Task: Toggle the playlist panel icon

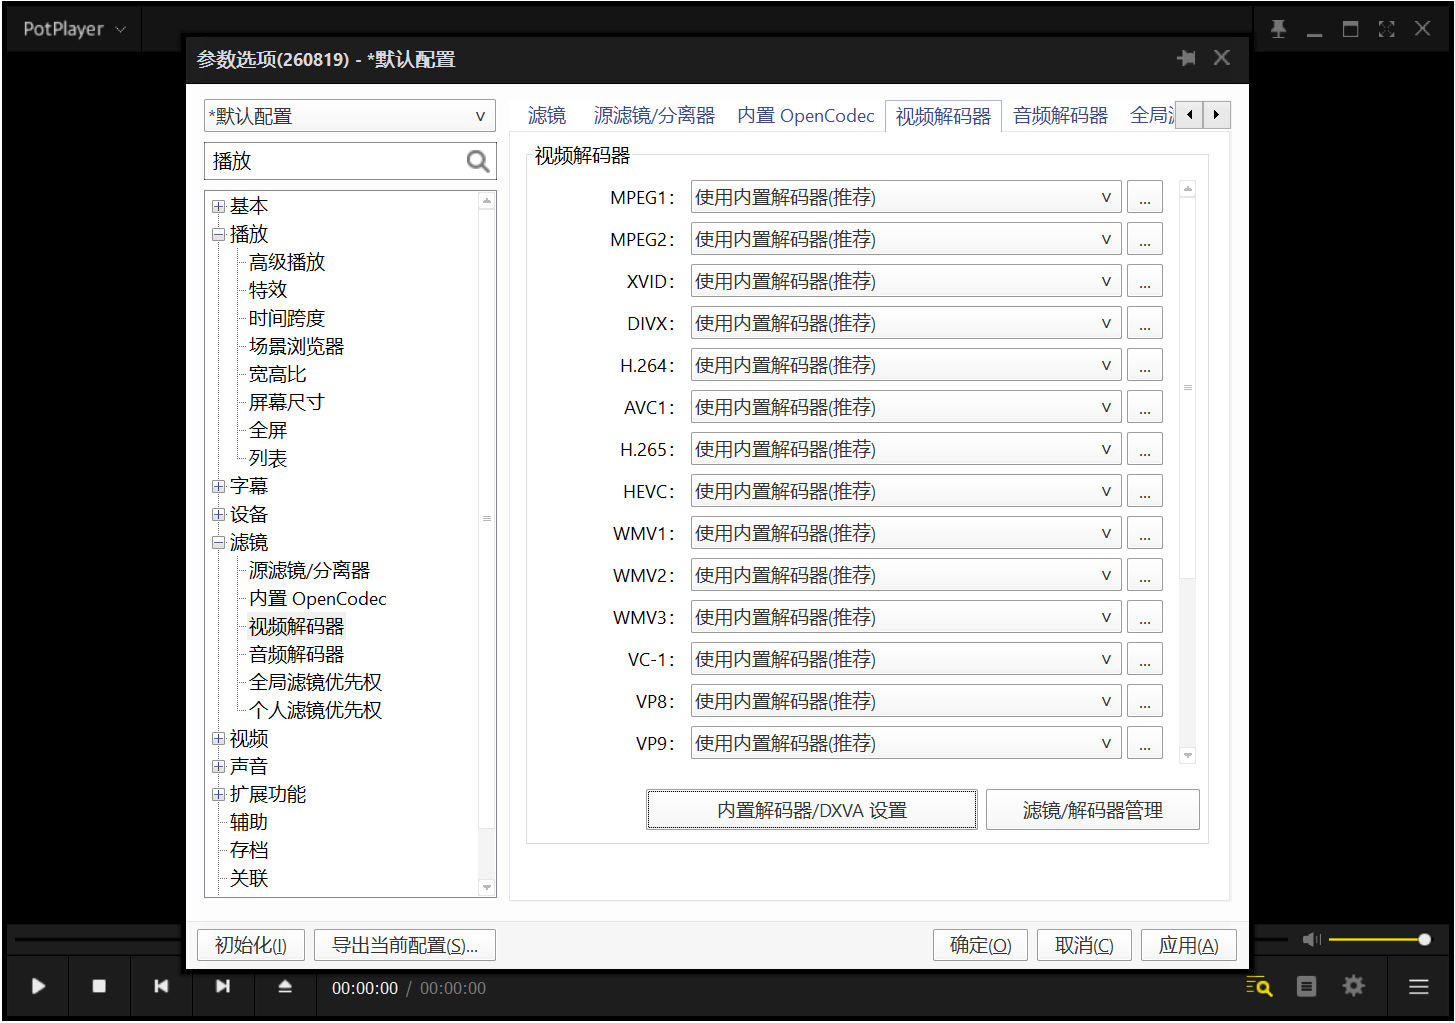Action: [1306, 987]
